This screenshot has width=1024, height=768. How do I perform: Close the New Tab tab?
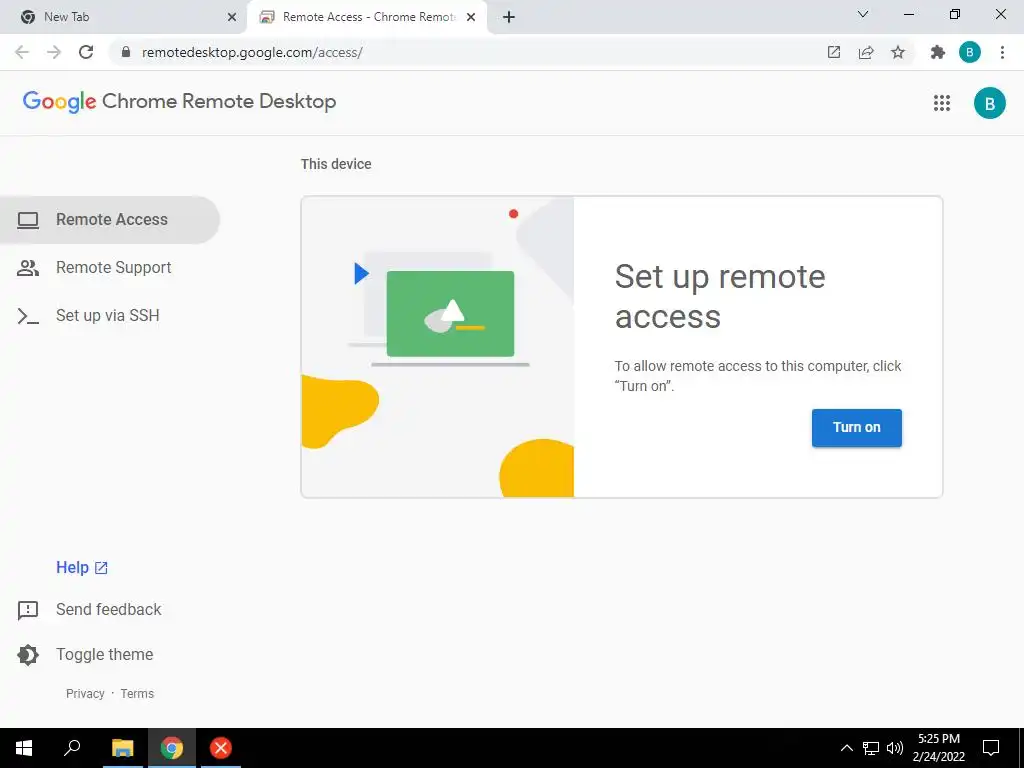click(x=232, y=18)
